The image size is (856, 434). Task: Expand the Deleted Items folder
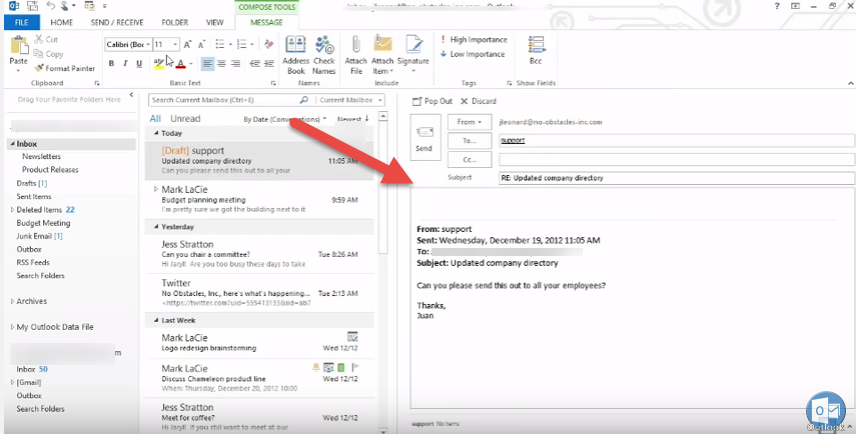(13, 210)
